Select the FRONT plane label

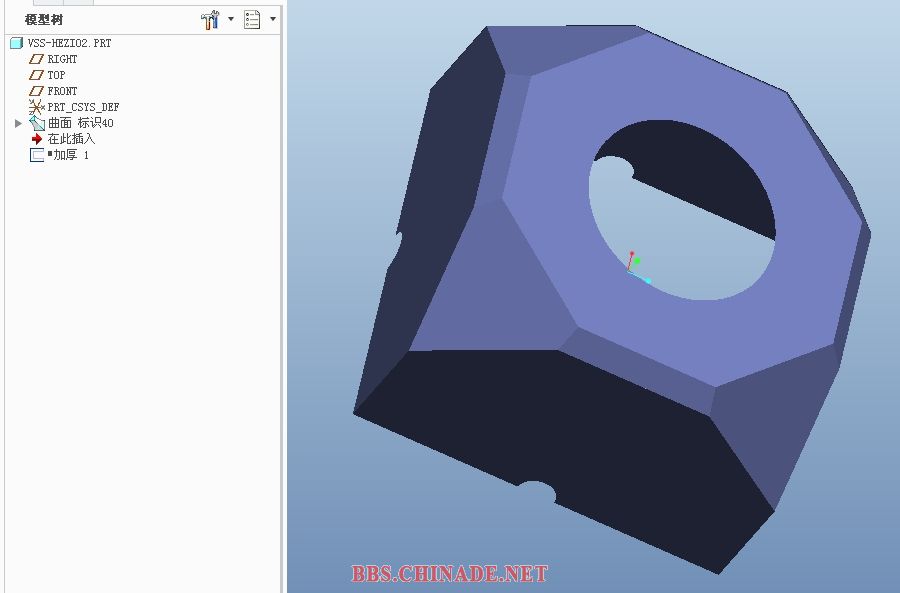pyautogui.click(x=62, y=91)
